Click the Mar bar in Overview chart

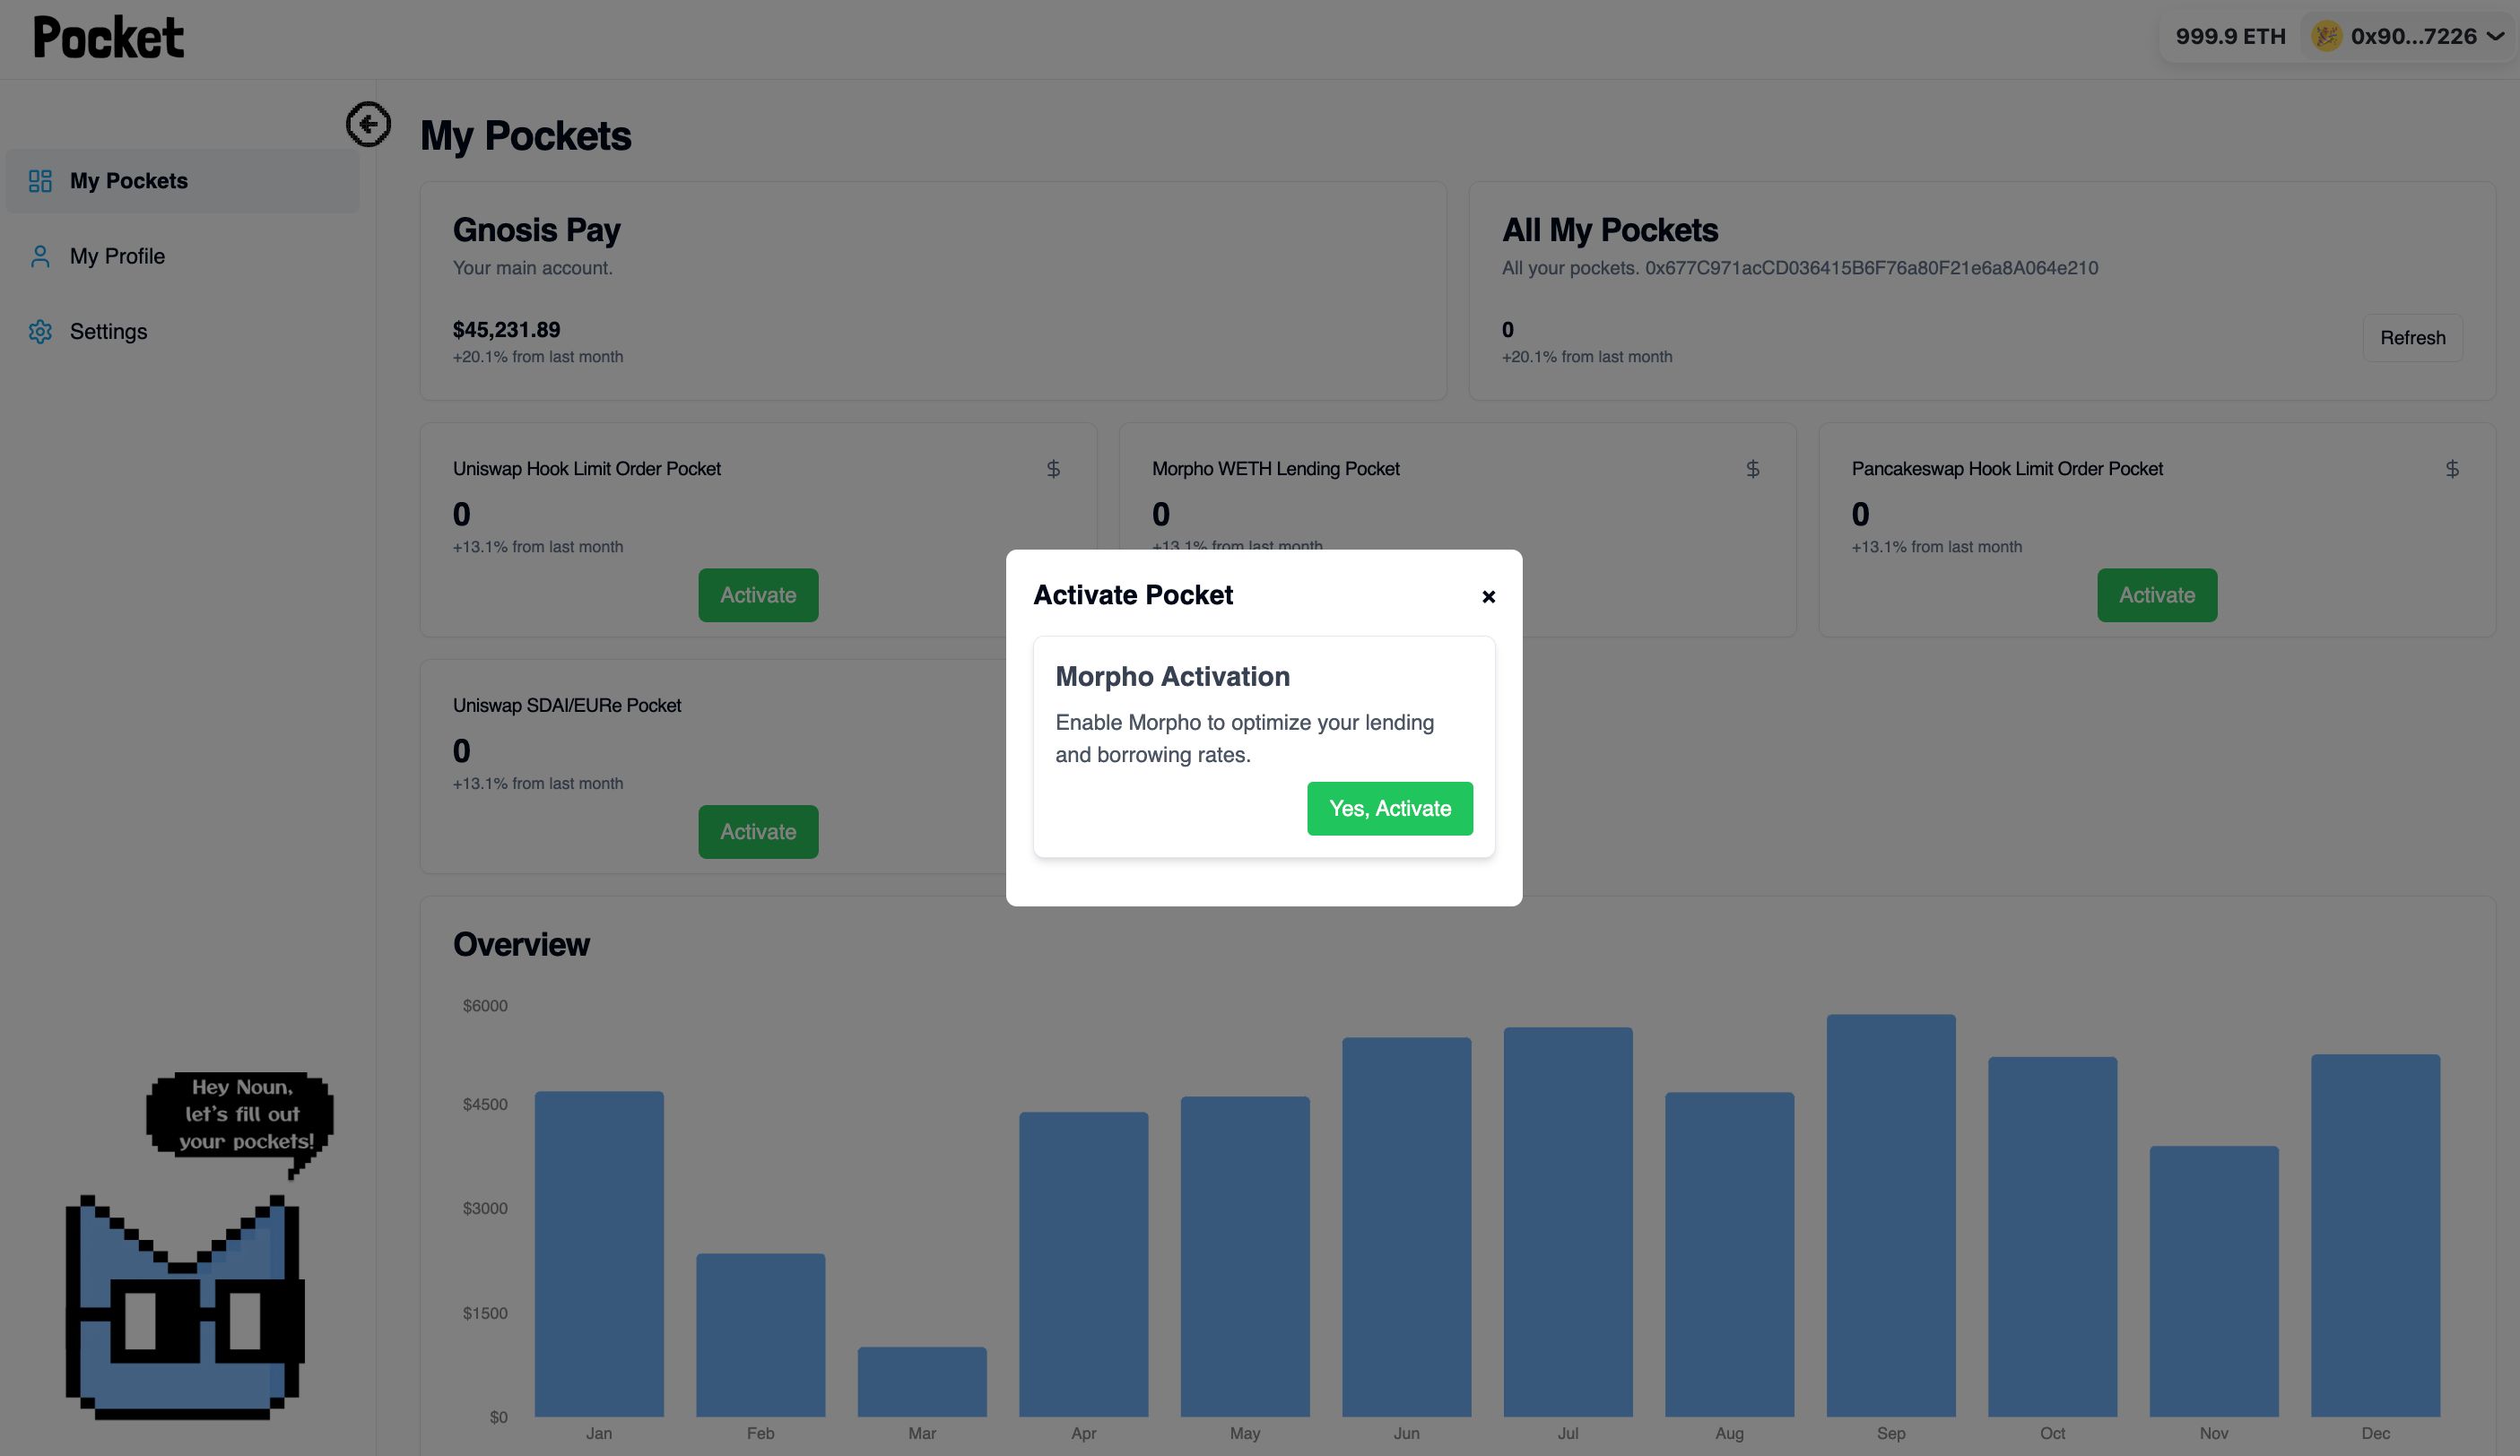pyautogui.click(x=922, y=1382)
